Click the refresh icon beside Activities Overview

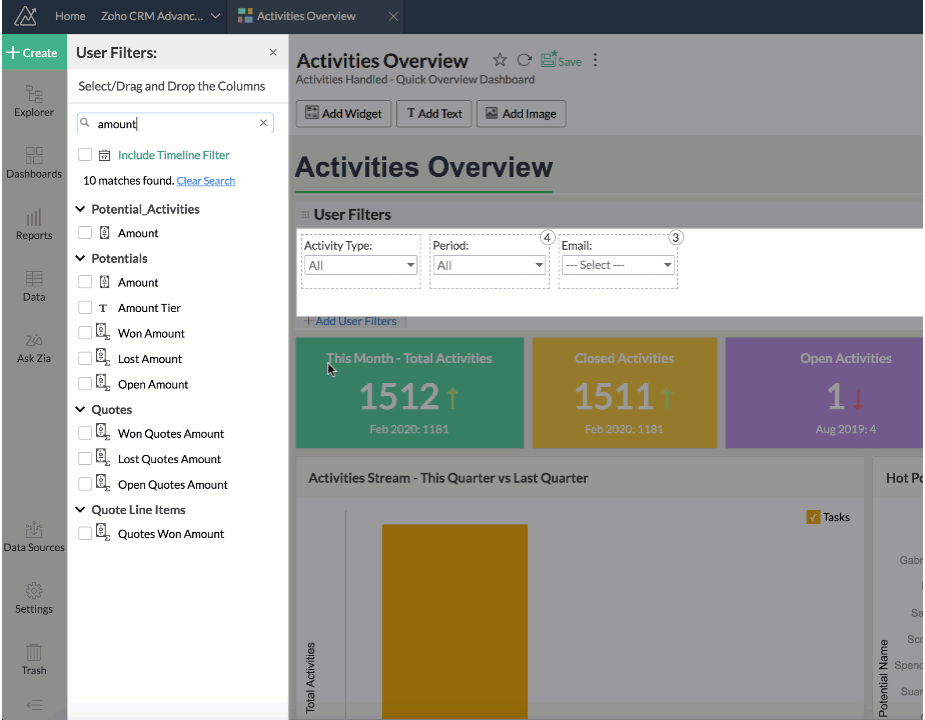pyautogui.click(x=523, y=60)
